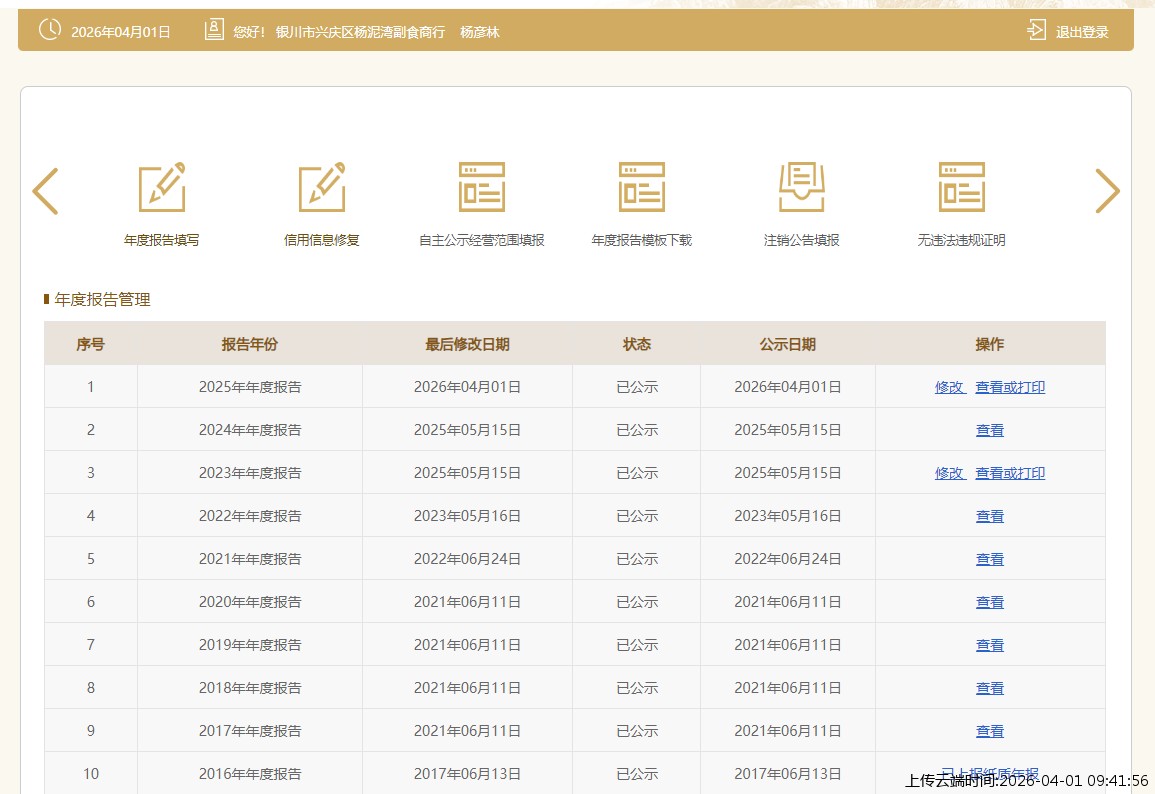Click the 2021年年度报告 row cell
Image resolution: width=1155 pixels, height=794 pixels.
point(250,559)
